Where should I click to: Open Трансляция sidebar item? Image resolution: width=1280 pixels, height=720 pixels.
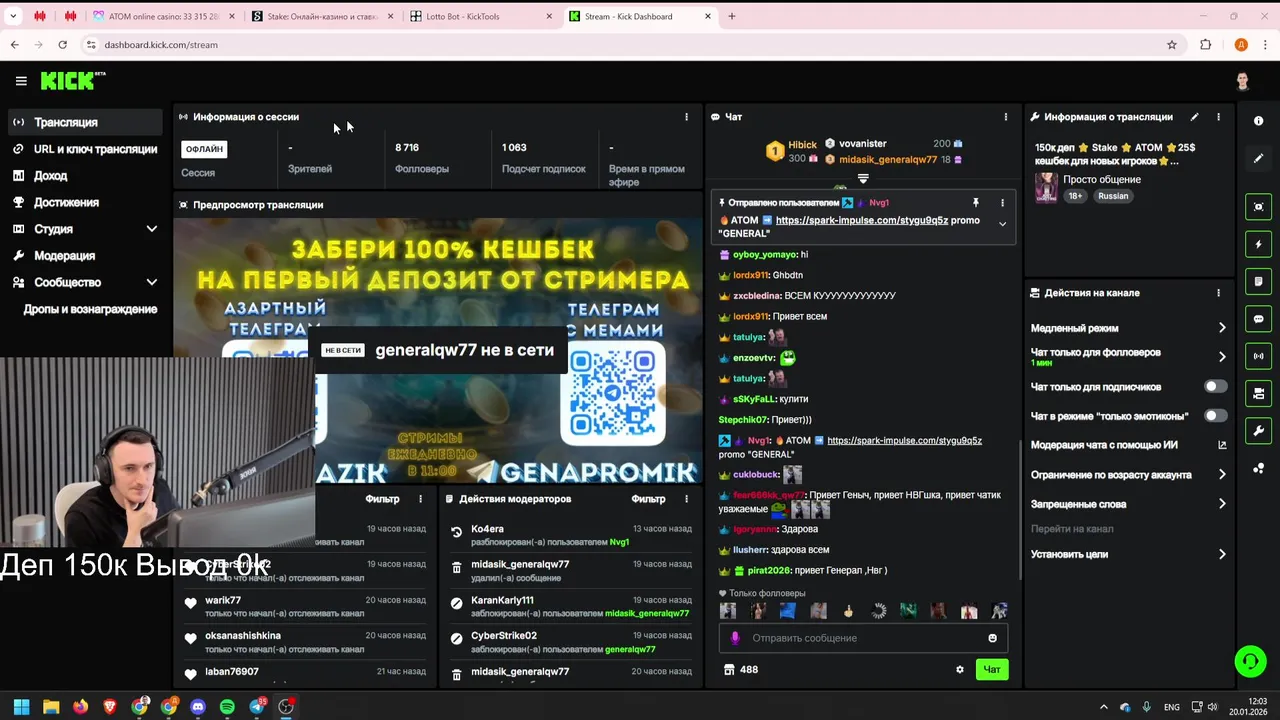point(85,122)
